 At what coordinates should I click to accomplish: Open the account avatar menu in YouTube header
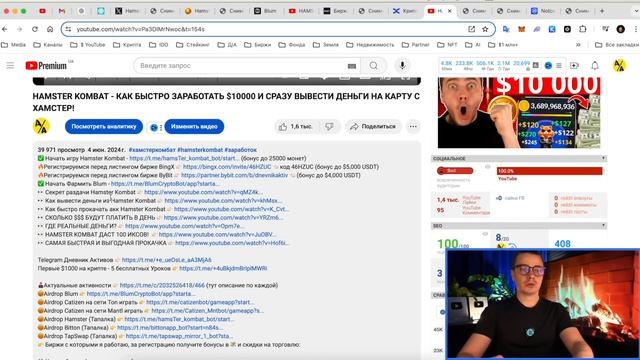(x=620, y=65)
